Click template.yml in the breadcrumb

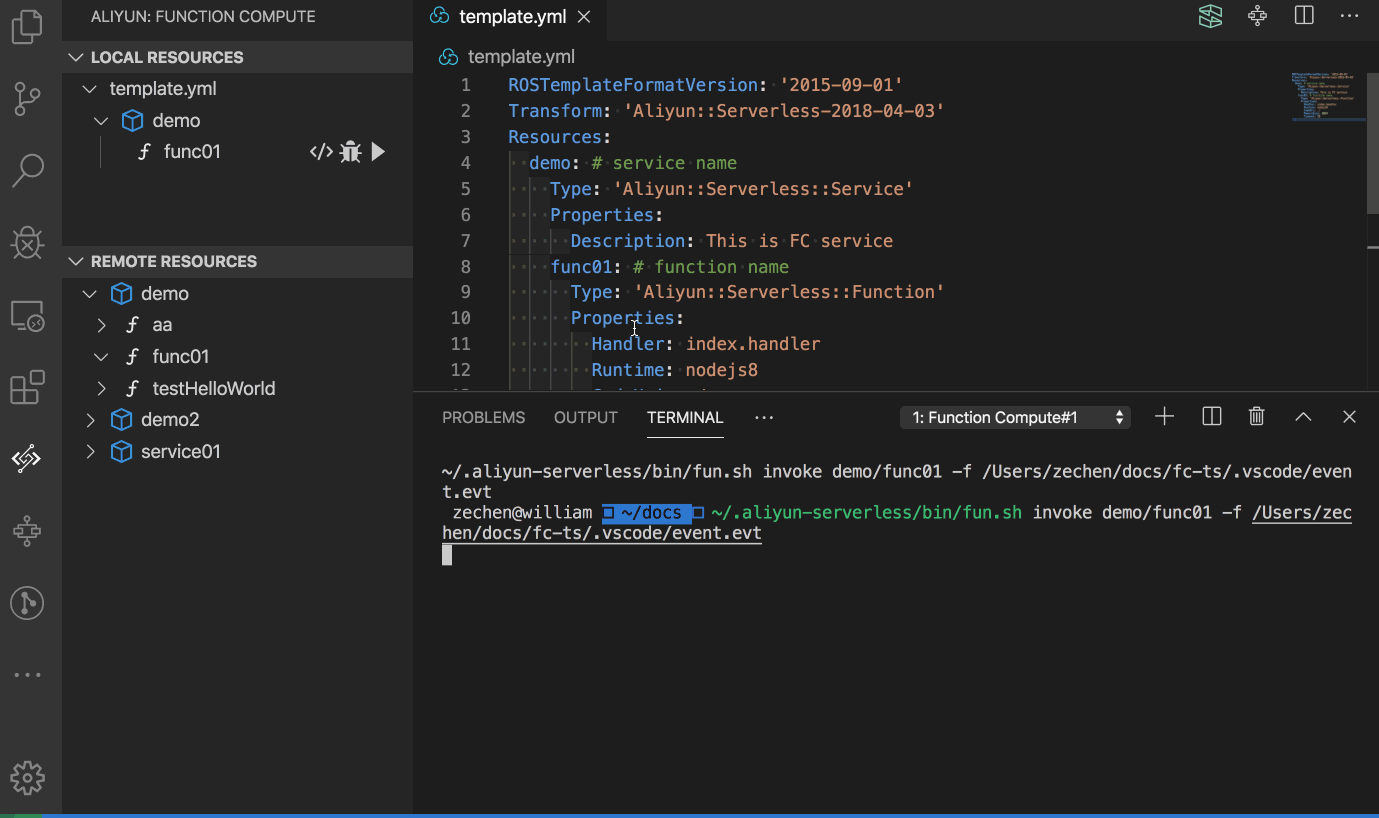[x=521, y=57]
